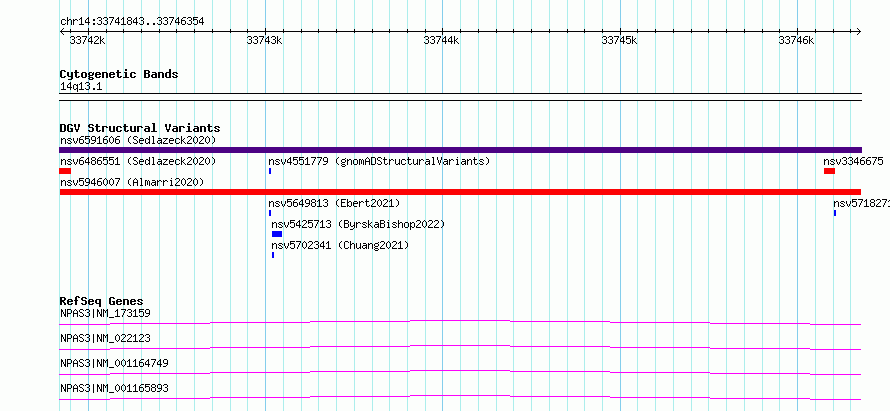Viewport: 890px width, 411px height.
Task: Click the RefSeq Genes track title
Action: coord(101,301)
